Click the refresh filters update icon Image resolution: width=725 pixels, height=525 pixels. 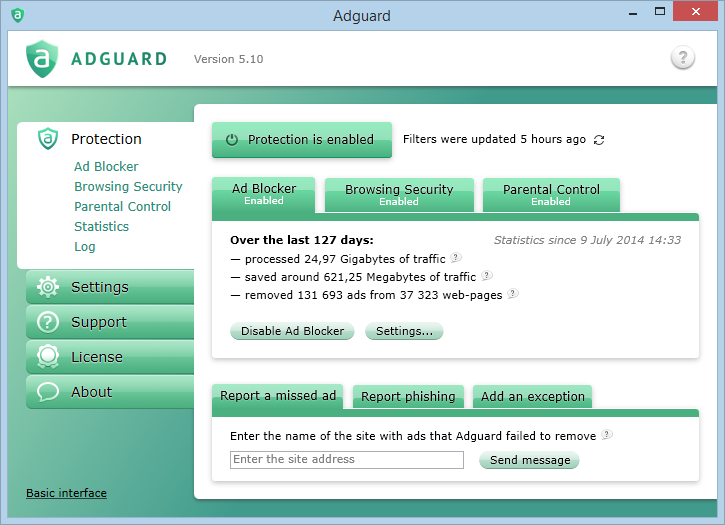[599, 140]
